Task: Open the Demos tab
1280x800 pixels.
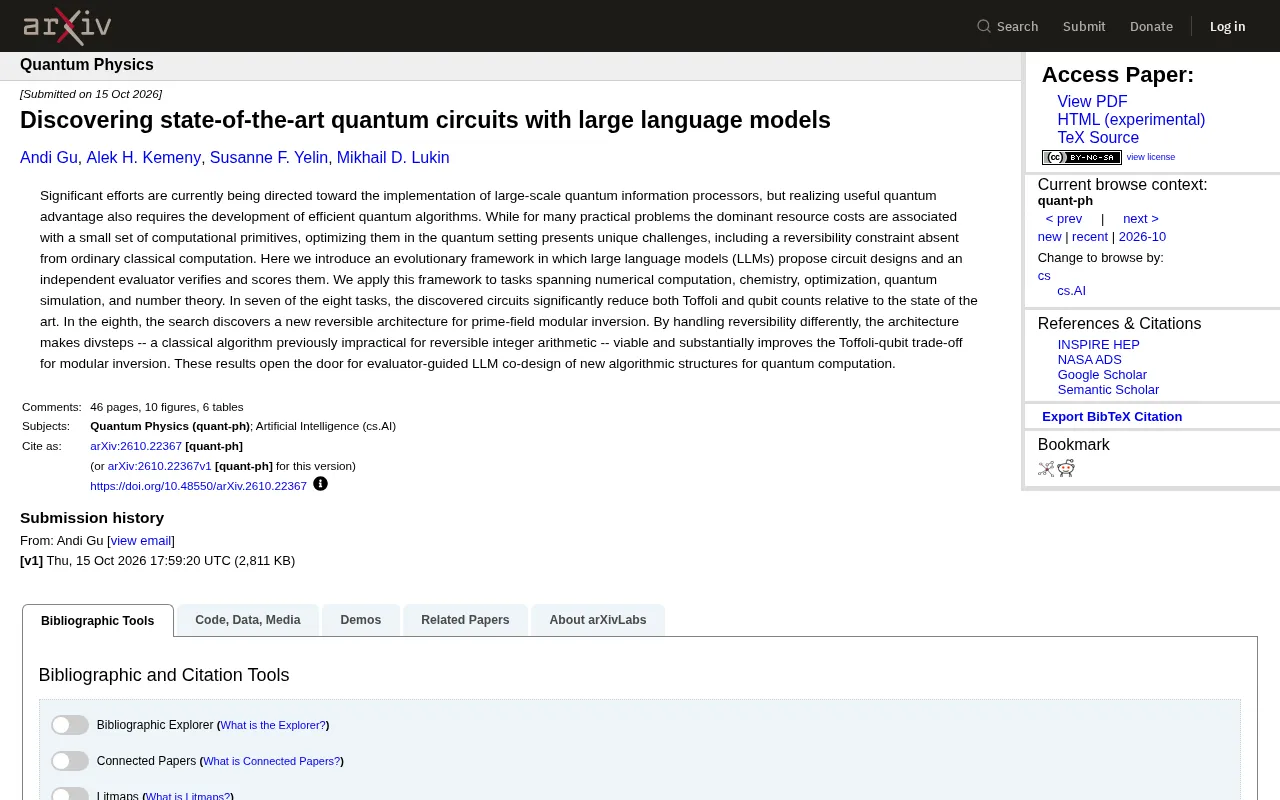Action: tap(361, 620)
